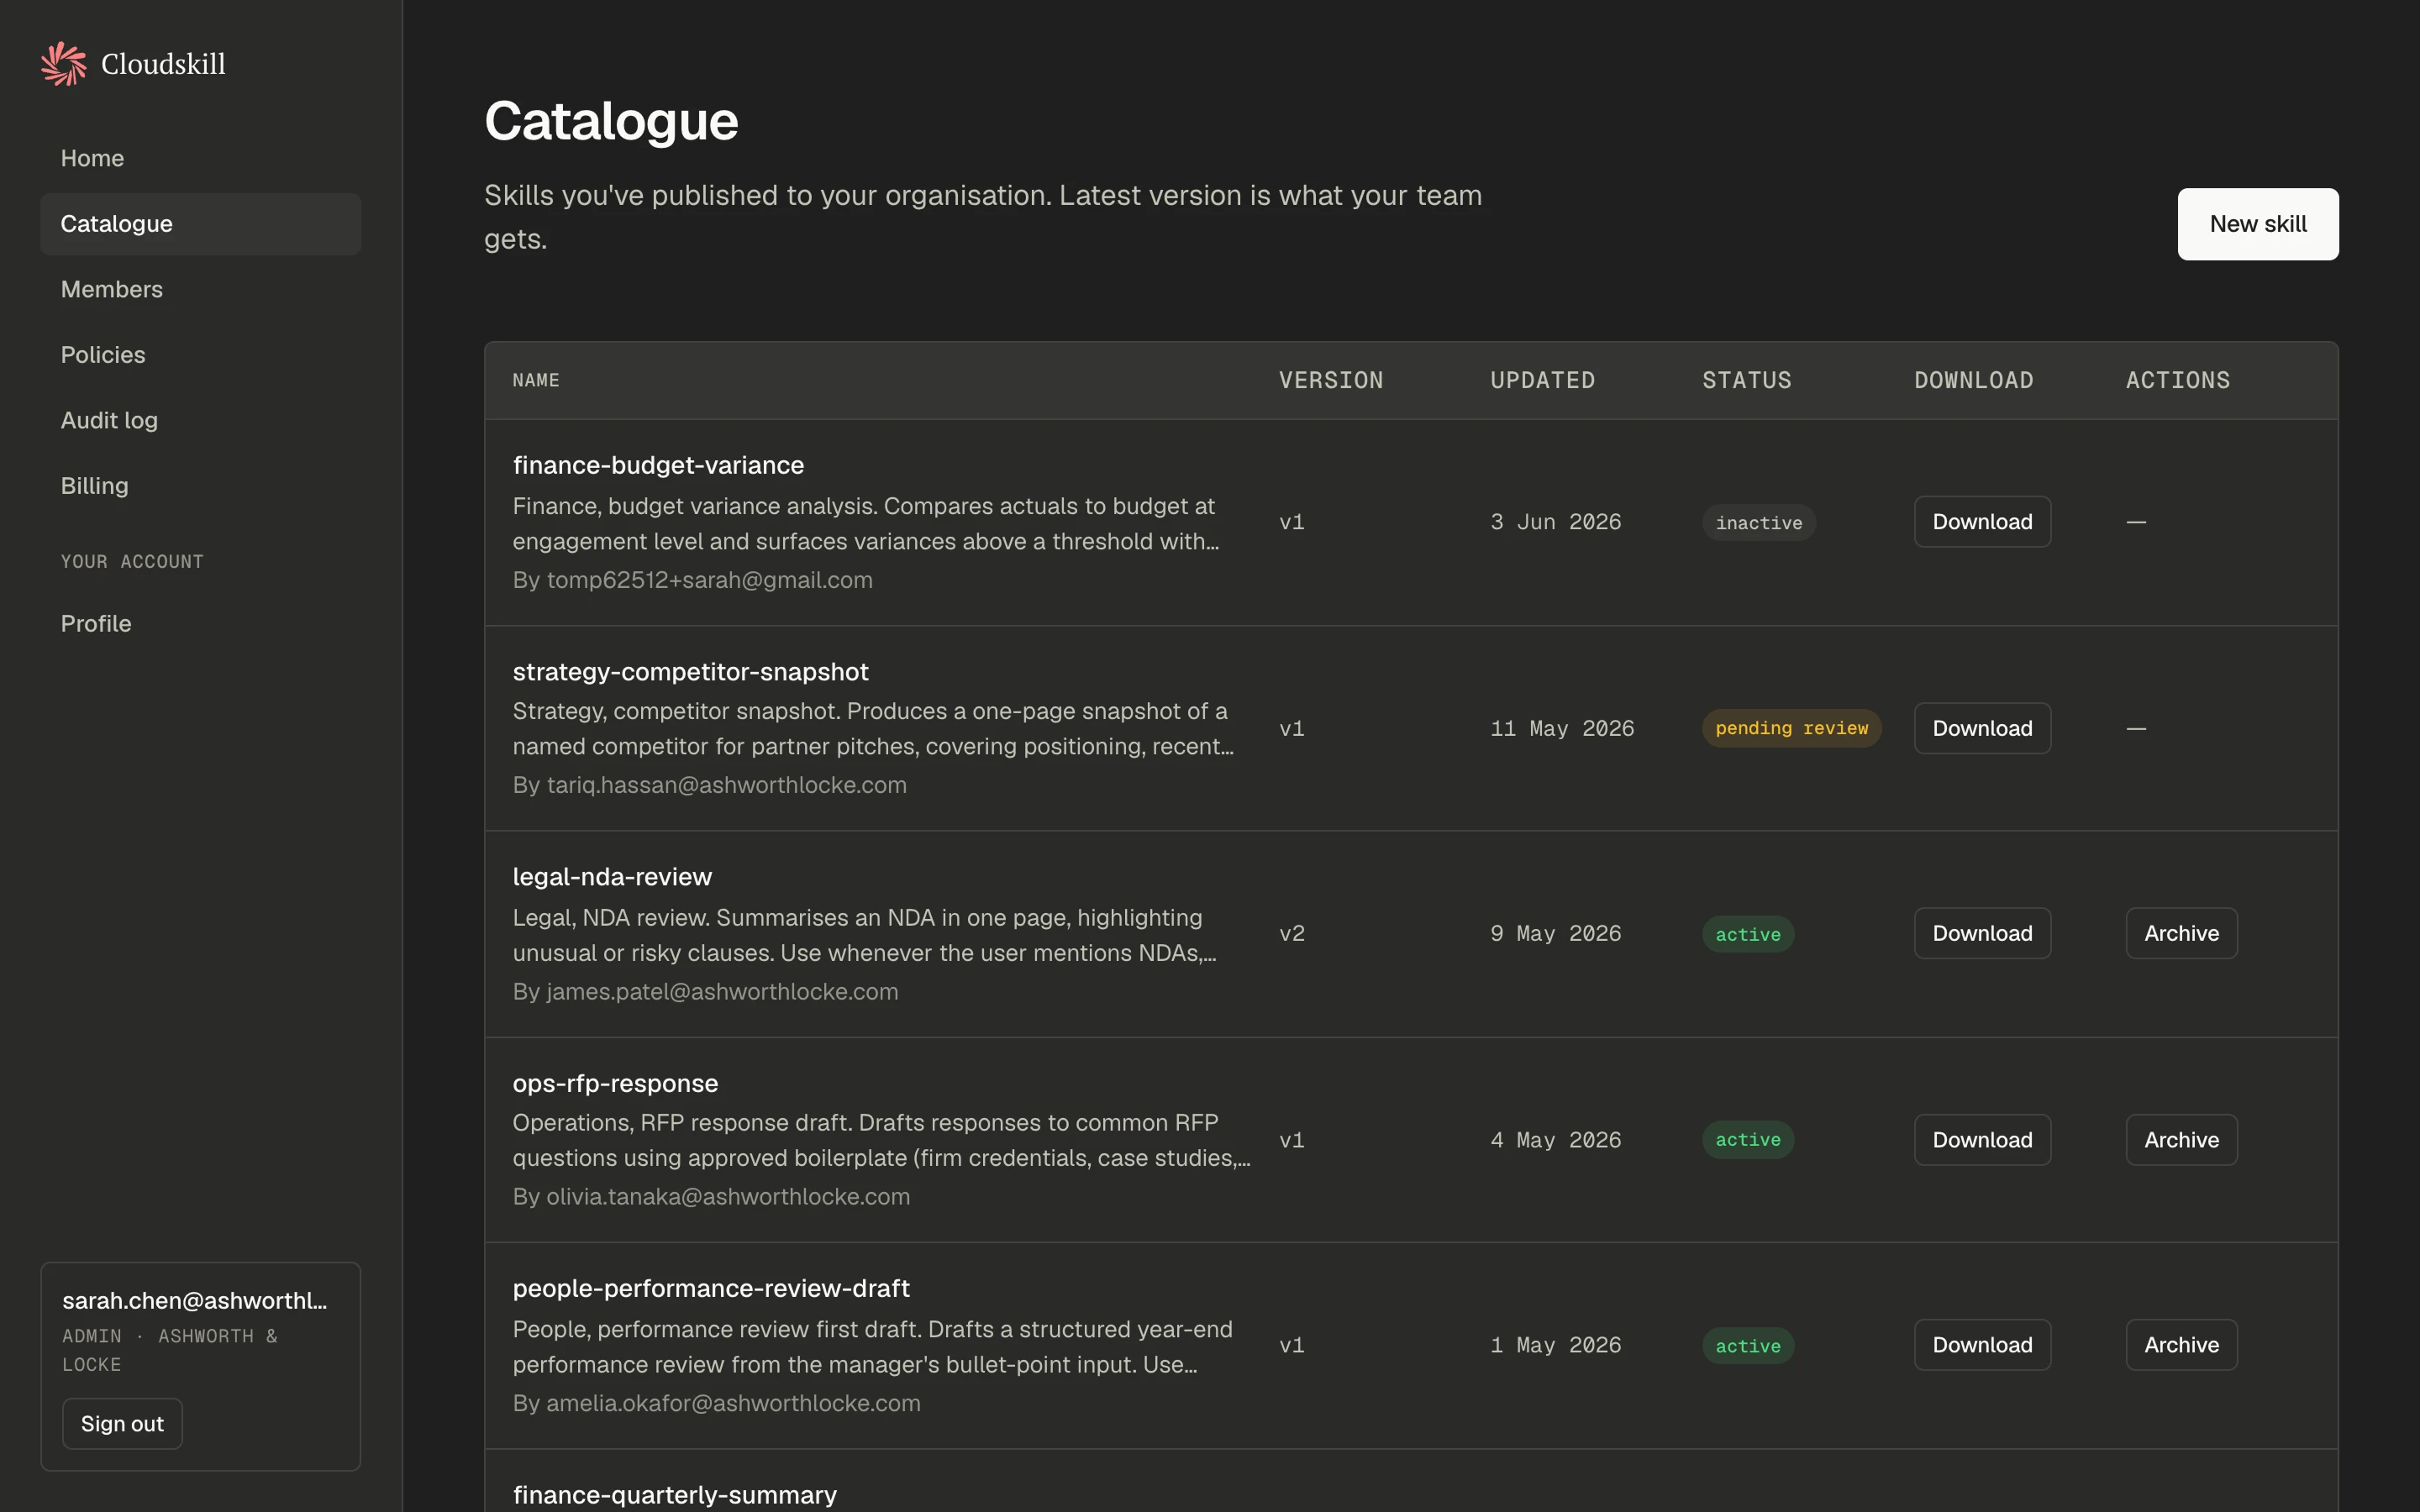
Task: Click the Catalogue page heading
Action: click(x=611, y=121)
